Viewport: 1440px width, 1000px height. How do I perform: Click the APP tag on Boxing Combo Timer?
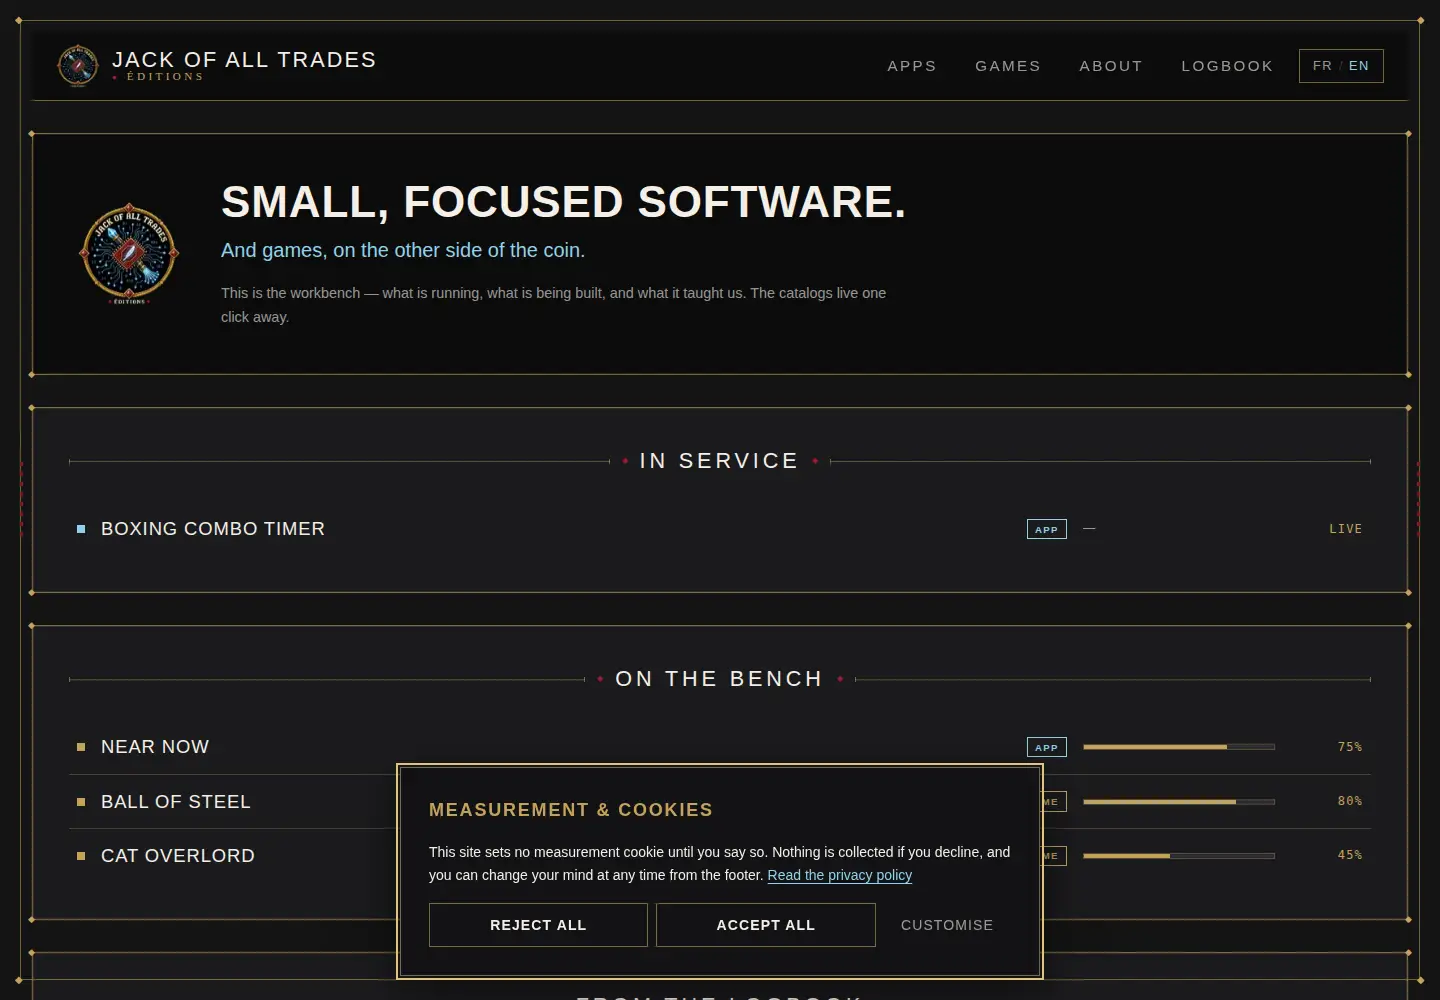click(x=1047, y=529)
